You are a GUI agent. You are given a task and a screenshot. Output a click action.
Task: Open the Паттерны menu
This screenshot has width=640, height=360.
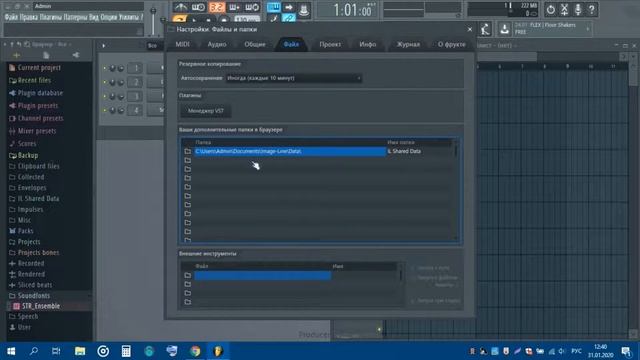tap(75, 17)
